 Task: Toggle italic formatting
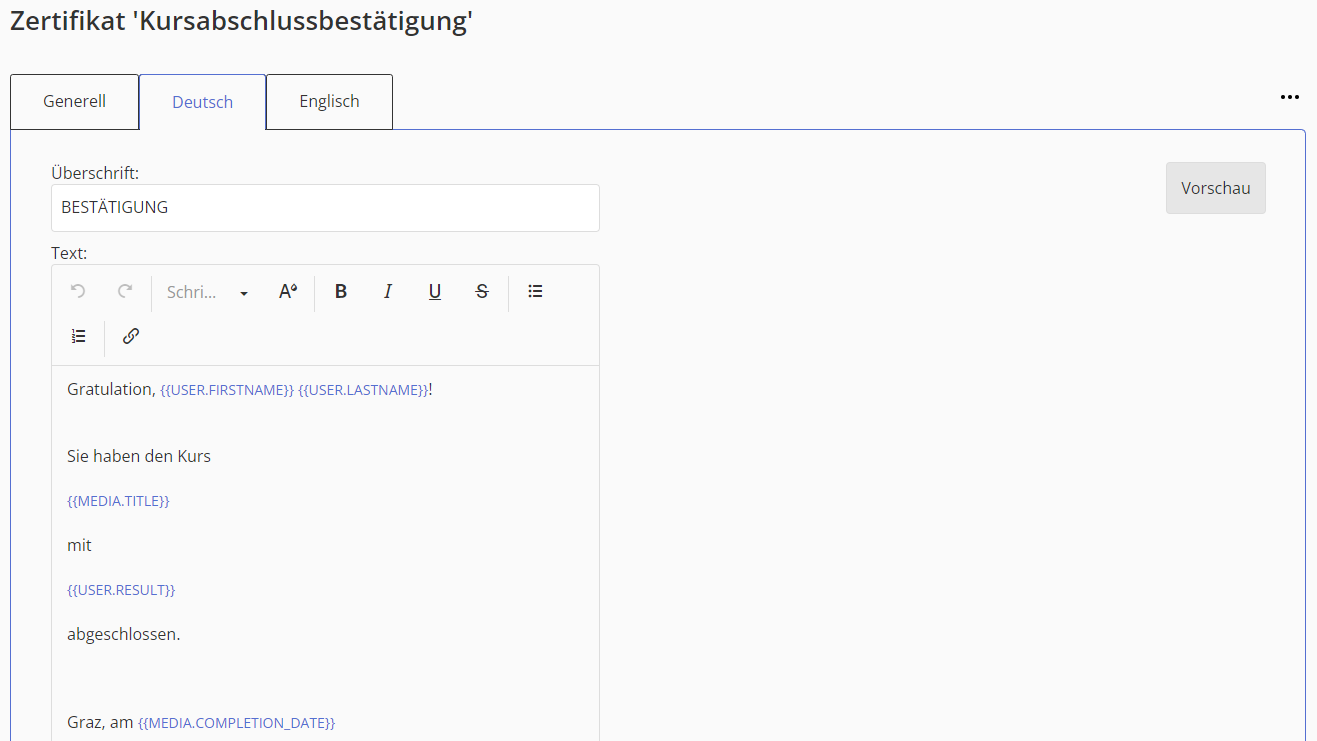coord(388,291)
